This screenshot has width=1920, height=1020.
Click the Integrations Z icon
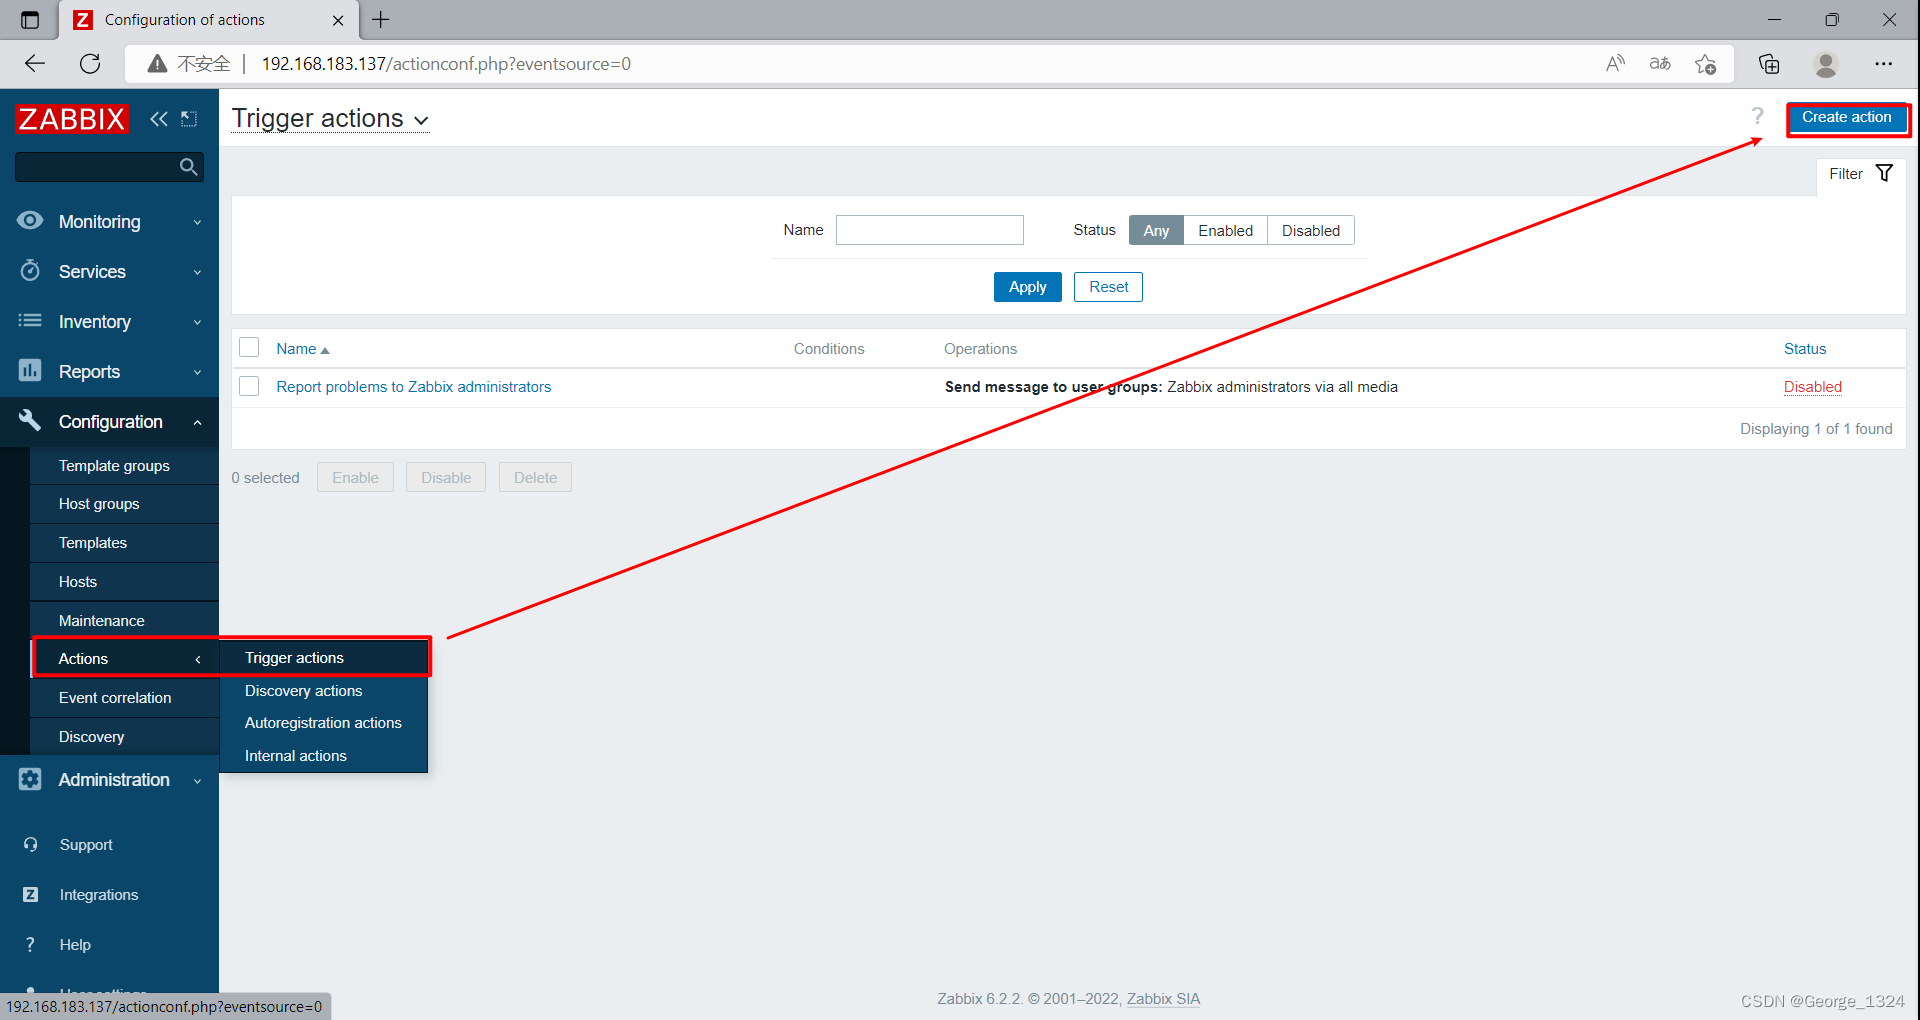click(x=30, y=895)
